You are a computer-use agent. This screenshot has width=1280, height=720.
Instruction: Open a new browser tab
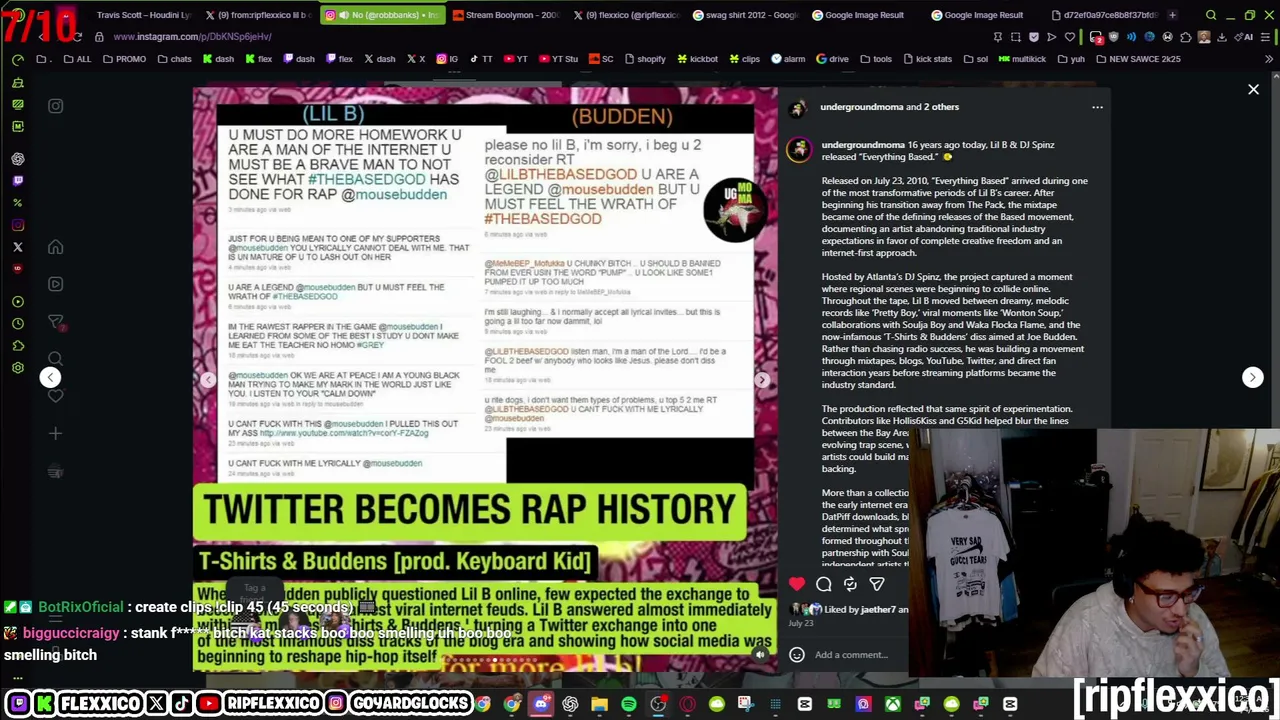click(x=1172, y=15)
